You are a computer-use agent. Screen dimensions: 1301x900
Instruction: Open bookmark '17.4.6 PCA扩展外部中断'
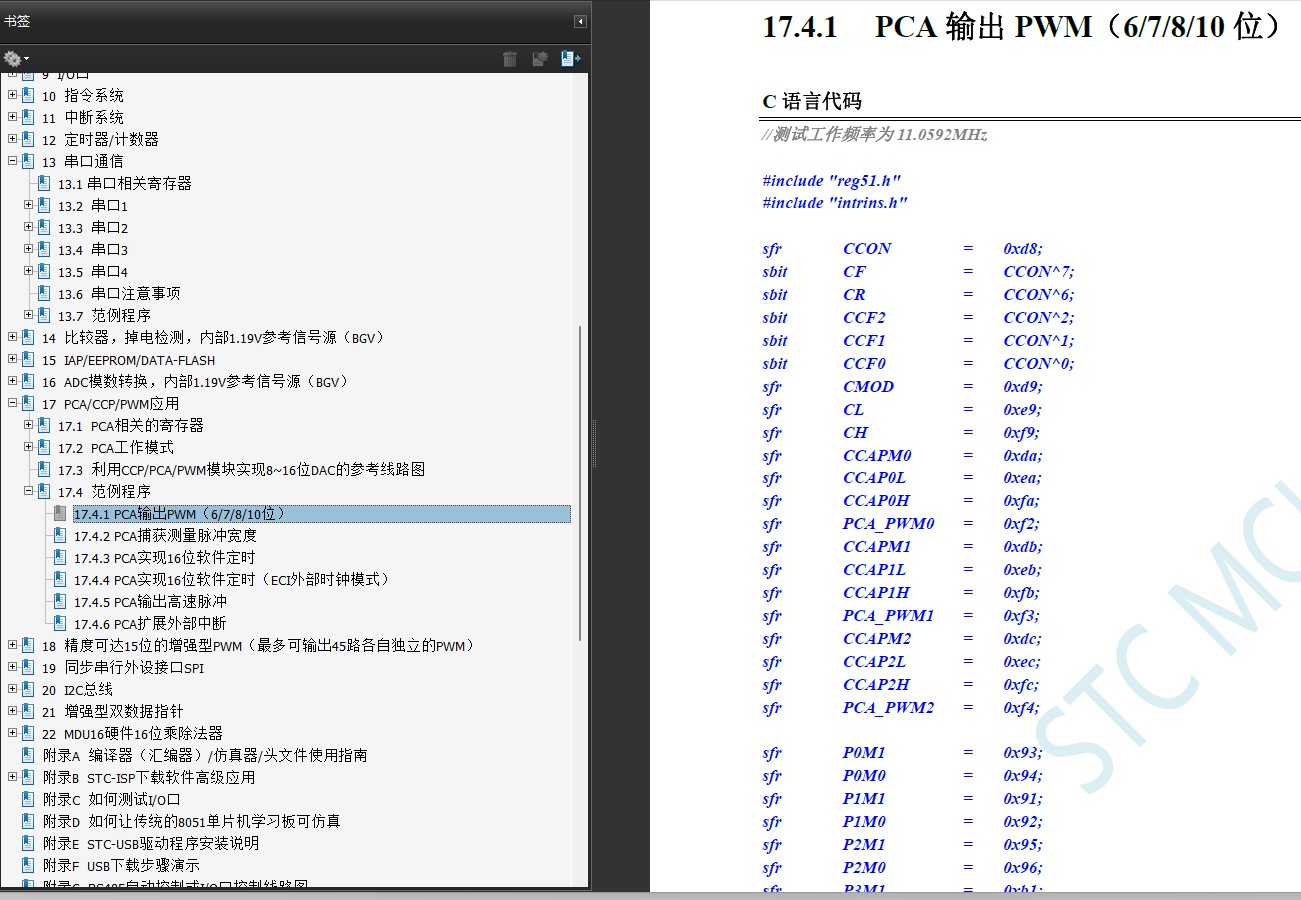click(x=150, y=624)
